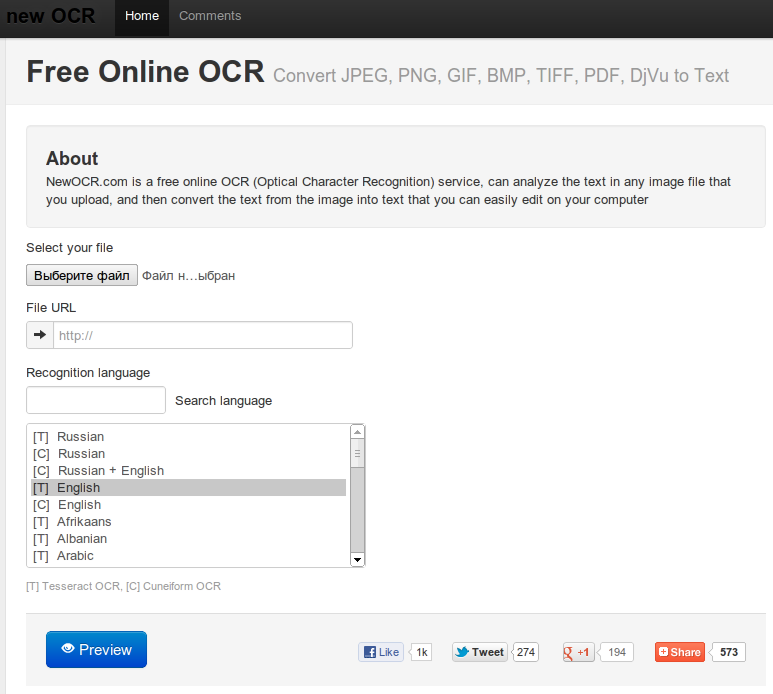
Task: Click the Twitter Tweet button
Action: (x=480, y=652)
